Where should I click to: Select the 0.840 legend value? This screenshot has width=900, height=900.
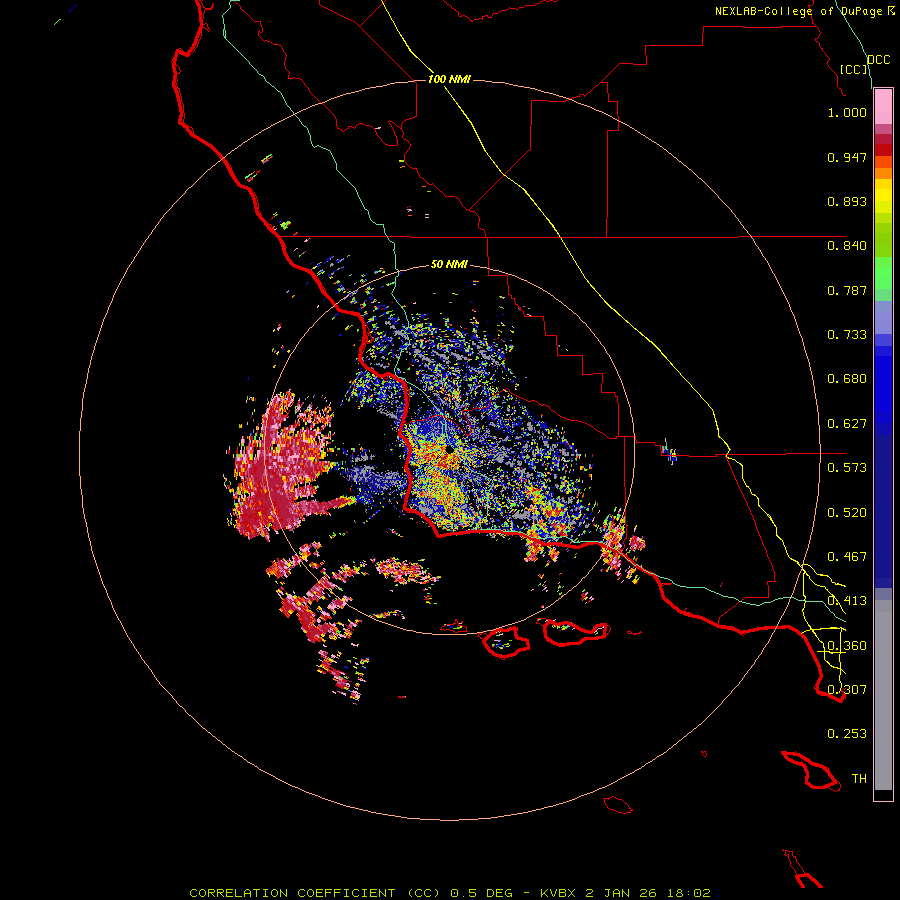[847, 246]
